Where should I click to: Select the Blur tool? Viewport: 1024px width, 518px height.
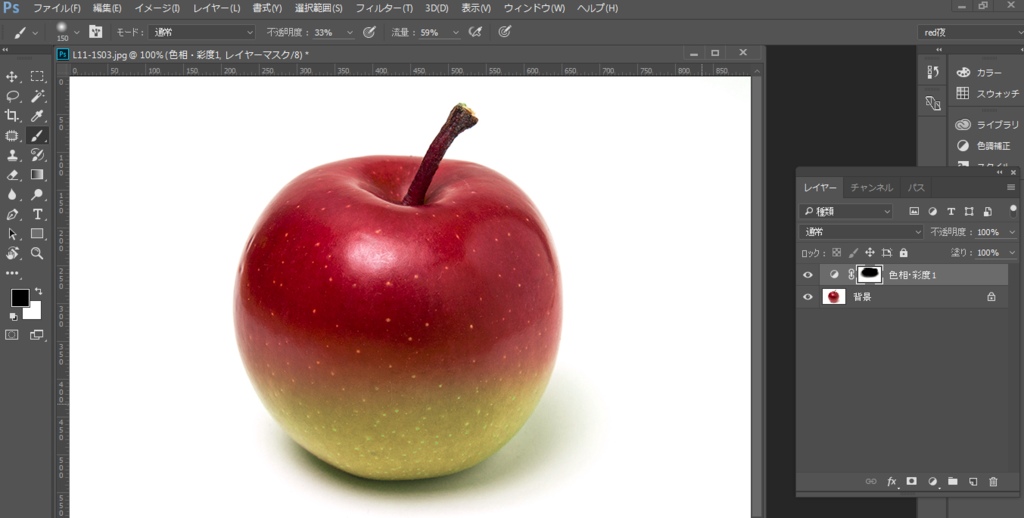tap(12, 195)
